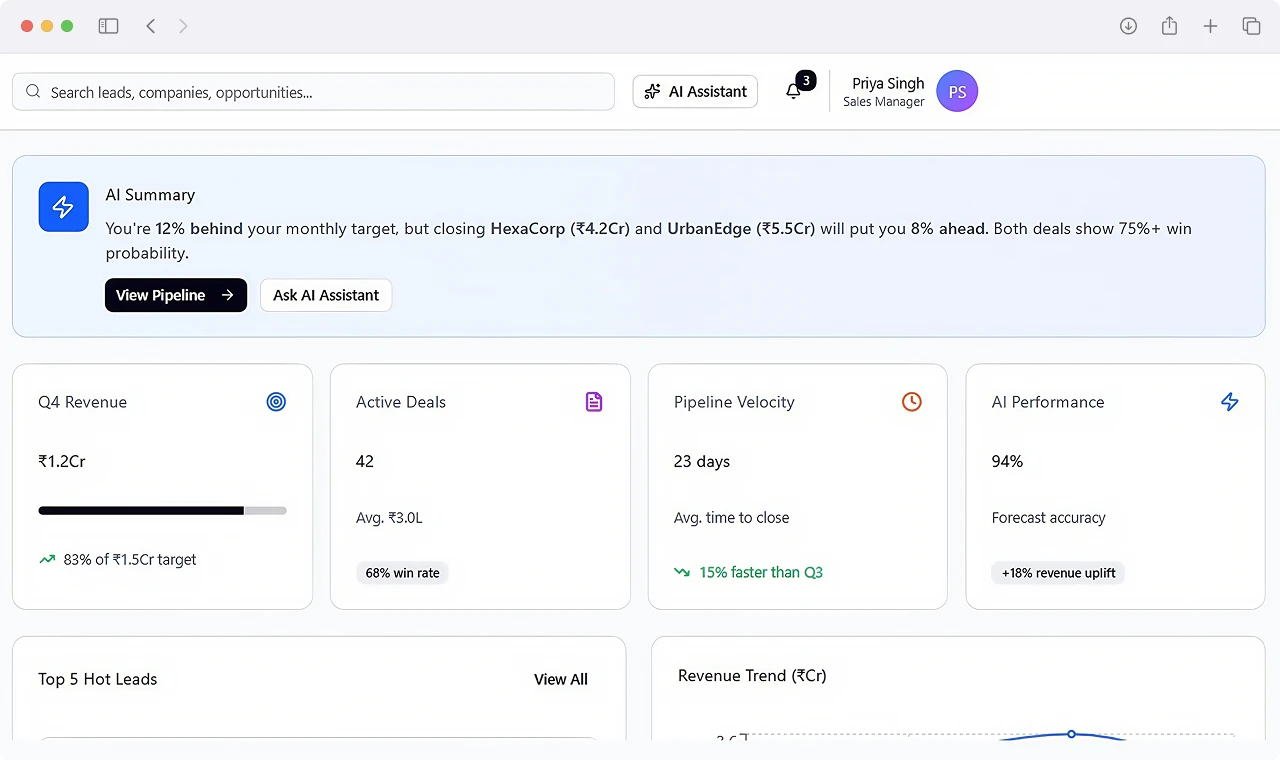
Task: Click the Q4 Revenue progress bar
Action: pyautogui.click(x=162, y=511)
